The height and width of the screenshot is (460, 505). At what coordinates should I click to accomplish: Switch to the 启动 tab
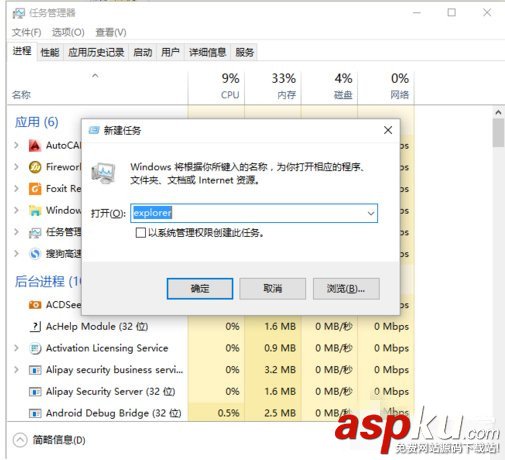click(143, 52)
